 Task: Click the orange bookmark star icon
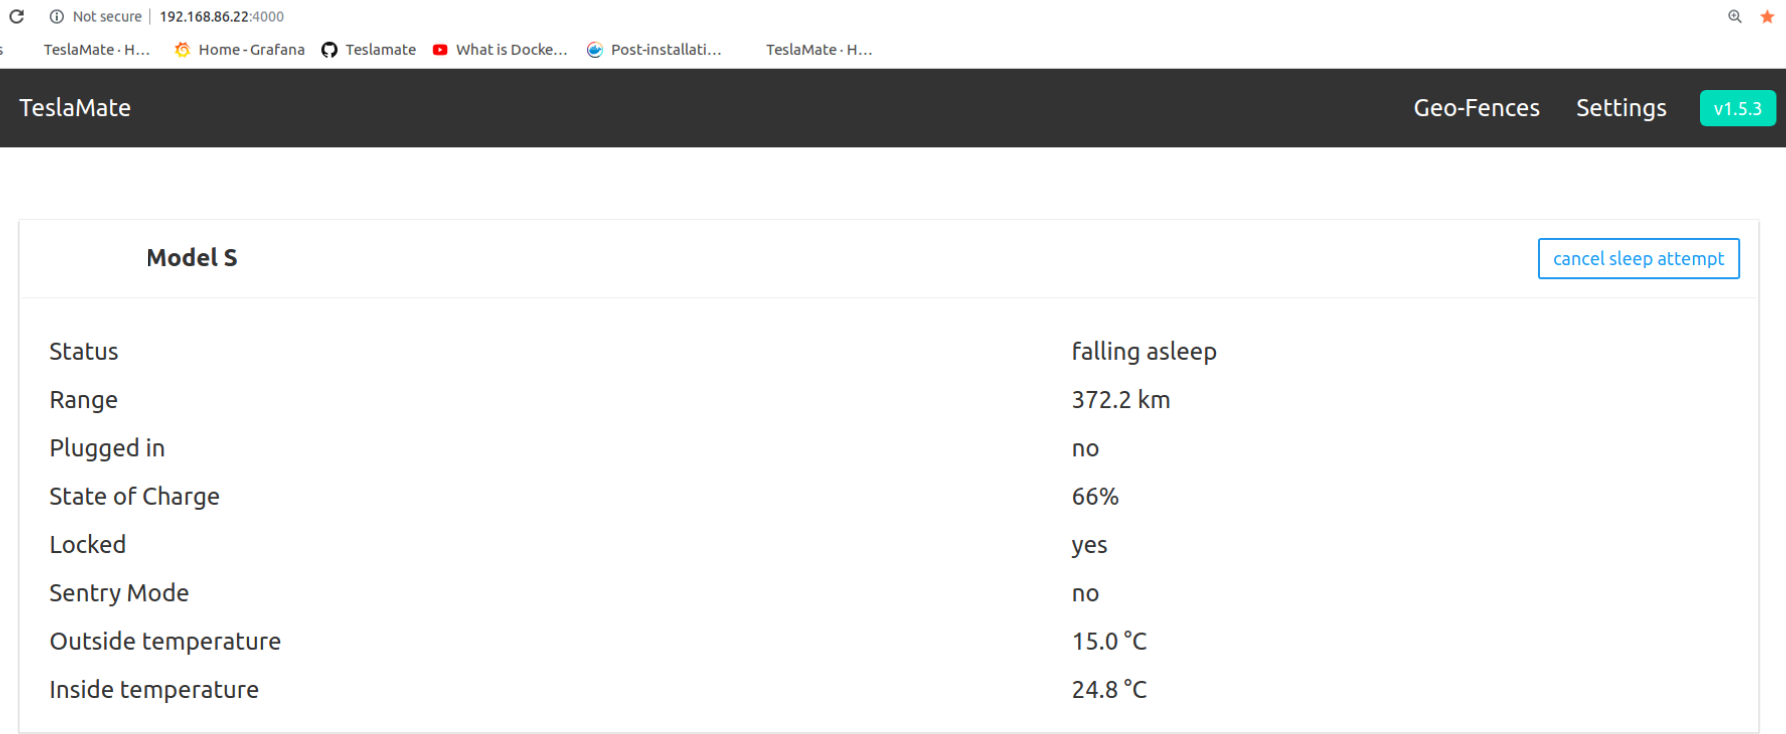[1767, 16]
